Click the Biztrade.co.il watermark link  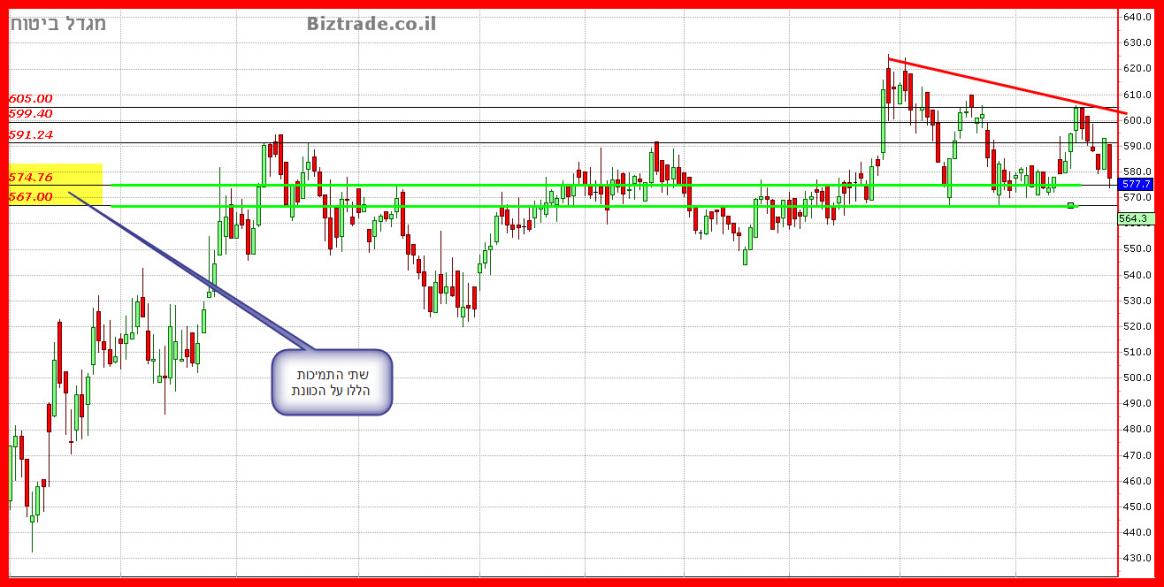click(x=371, y=23)
